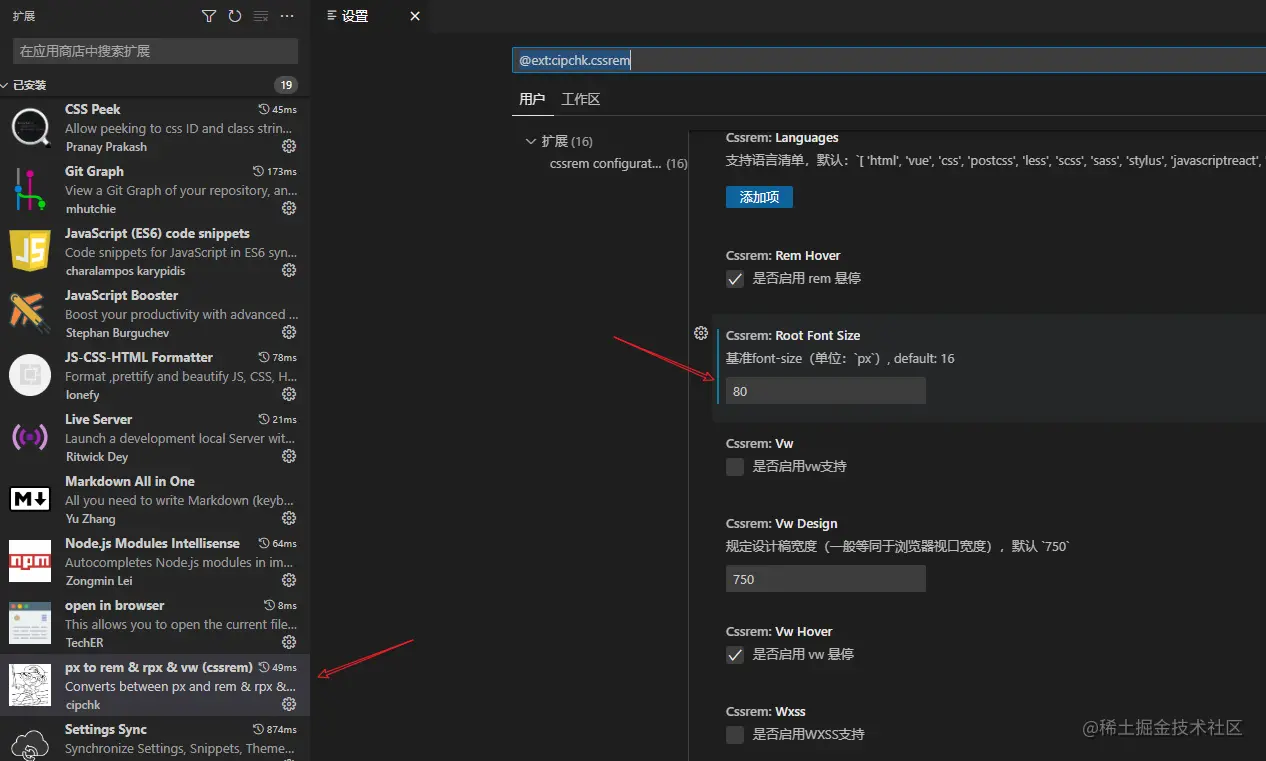Select Markdown All in One title
Screen dimensions: 1266x761
point(130,481)
